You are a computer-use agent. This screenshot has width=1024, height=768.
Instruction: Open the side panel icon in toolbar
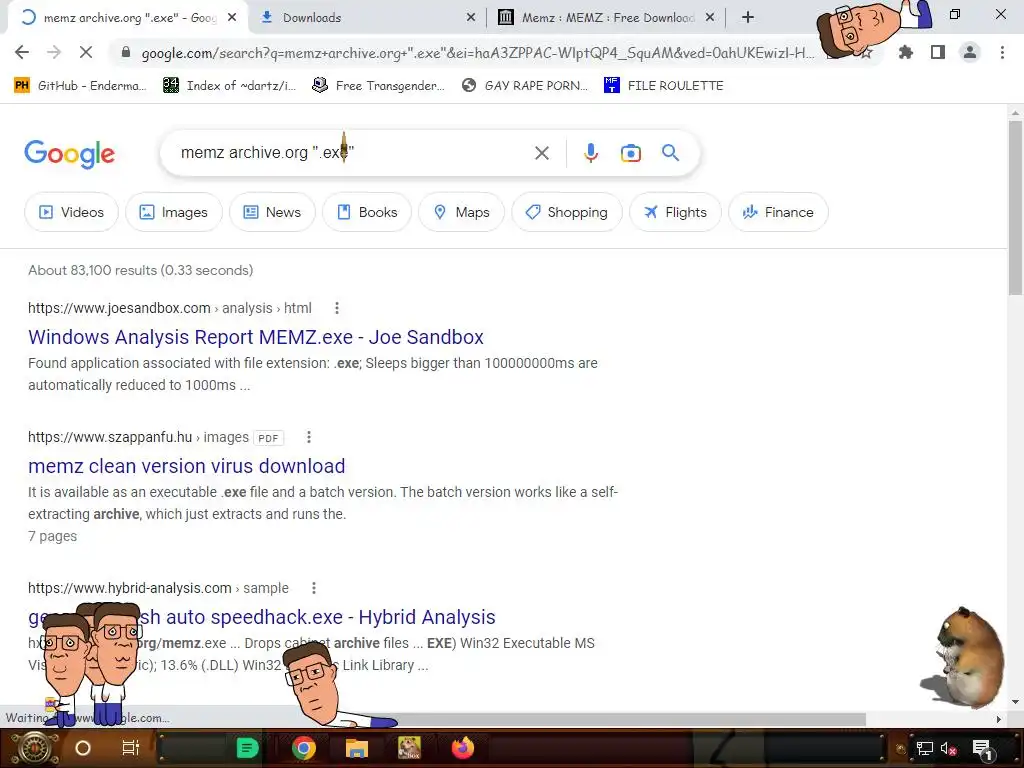coord(938,52)
